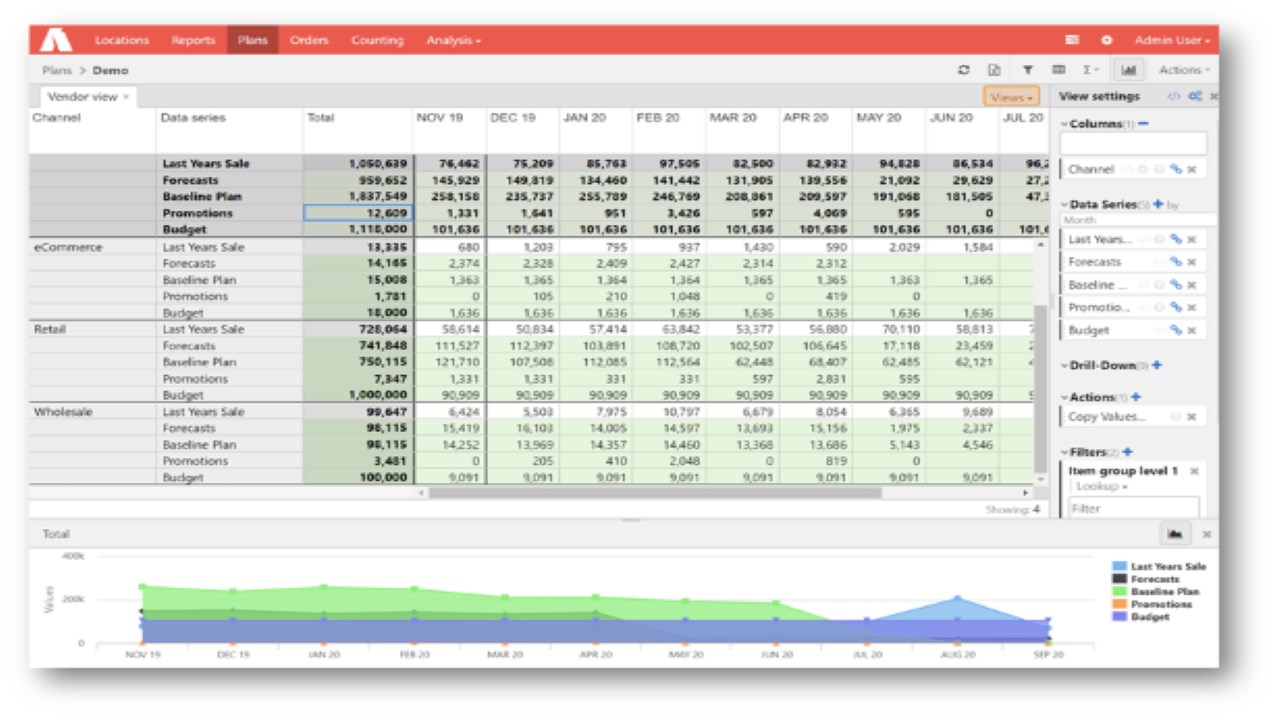Image resolution: width=1280 pixels, height=720 pixels.
Task: Click the link icon on Channel column
Action: click(1176, 170)
